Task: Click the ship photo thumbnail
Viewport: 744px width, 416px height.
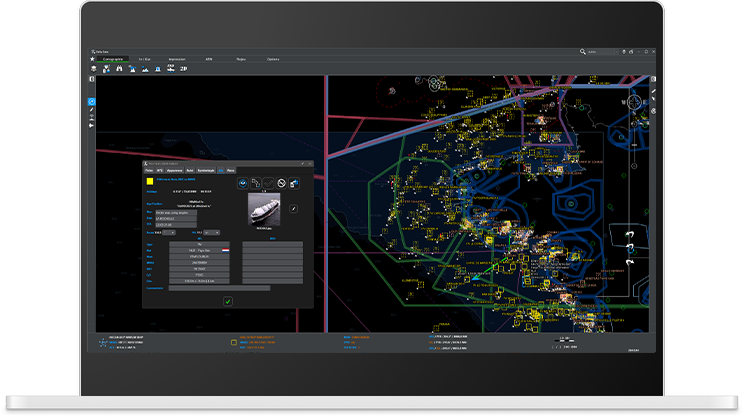Action: tap(264, 208)
